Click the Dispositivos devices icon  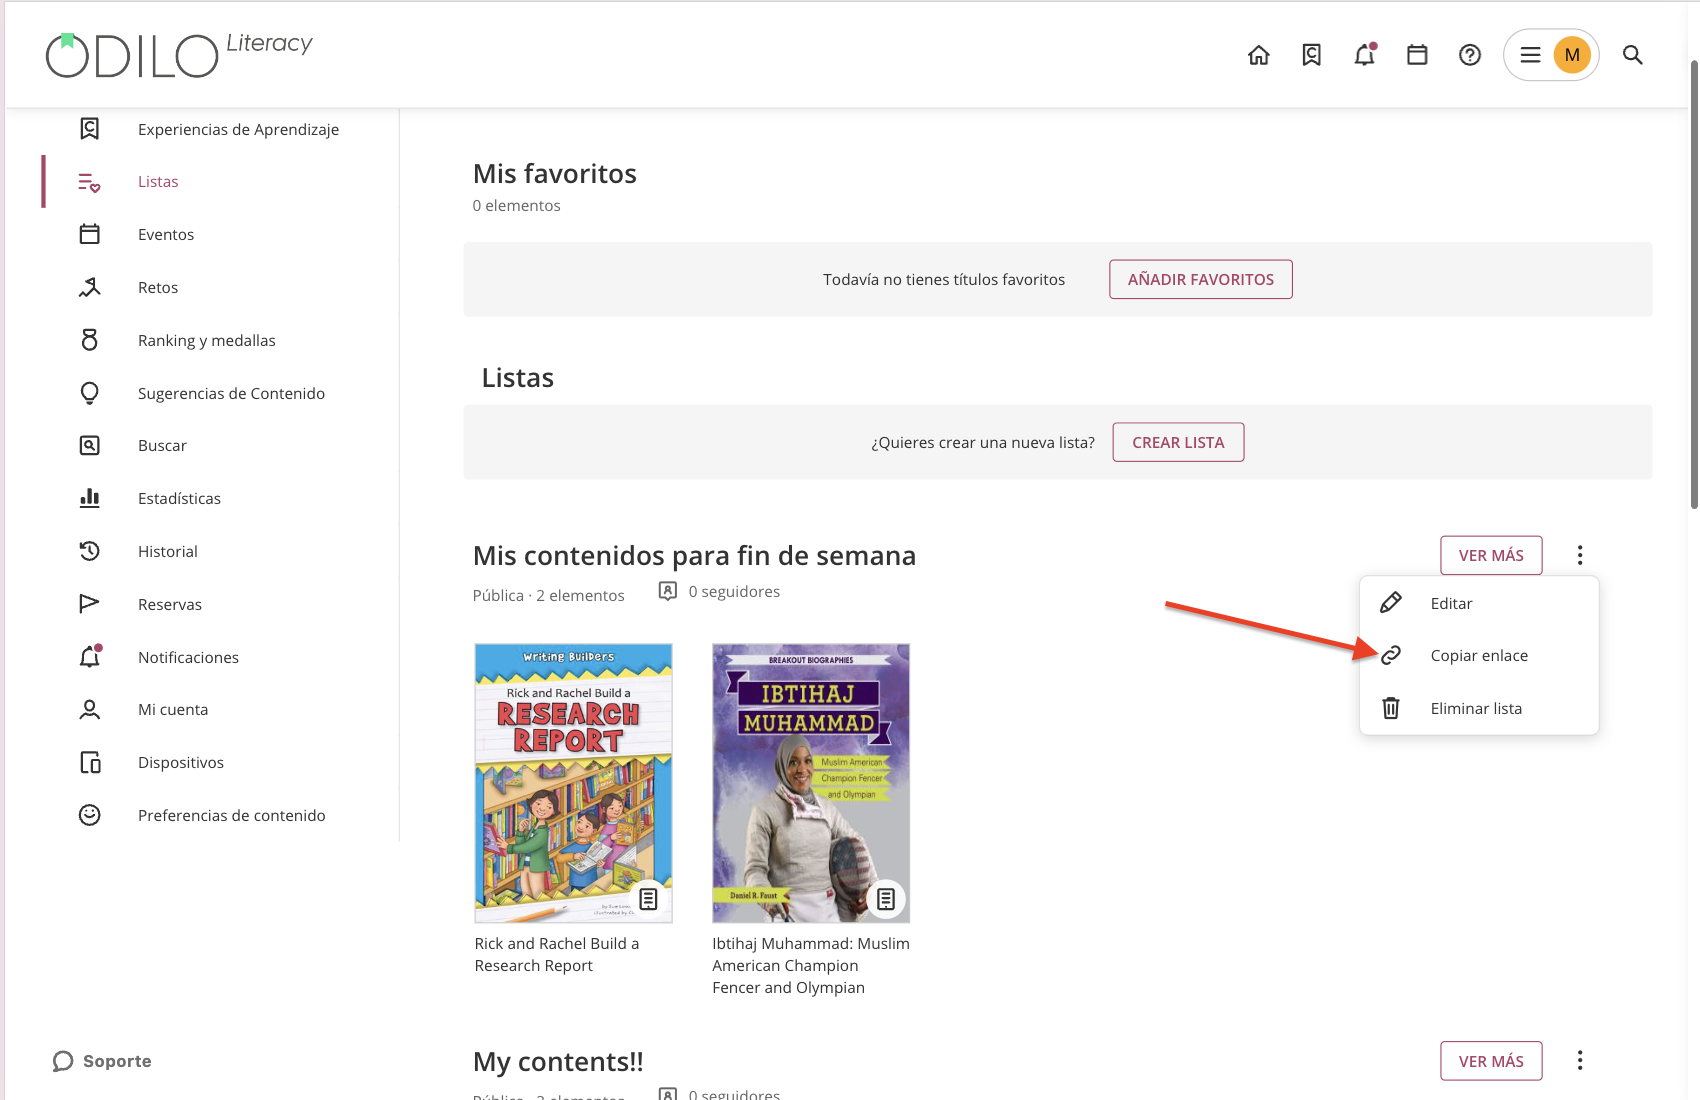pos(90,762)
